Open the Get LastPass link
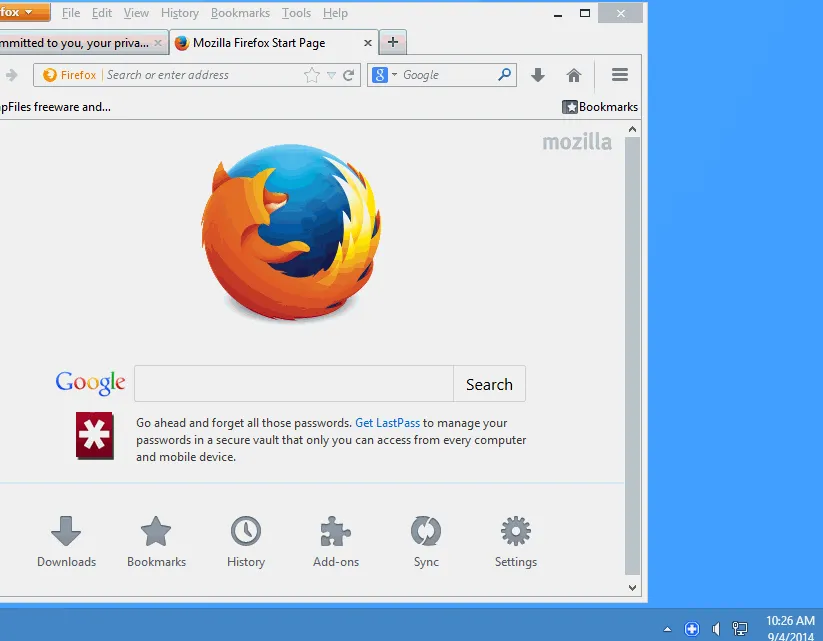The image size is (823, 641). tap(387, 423)
